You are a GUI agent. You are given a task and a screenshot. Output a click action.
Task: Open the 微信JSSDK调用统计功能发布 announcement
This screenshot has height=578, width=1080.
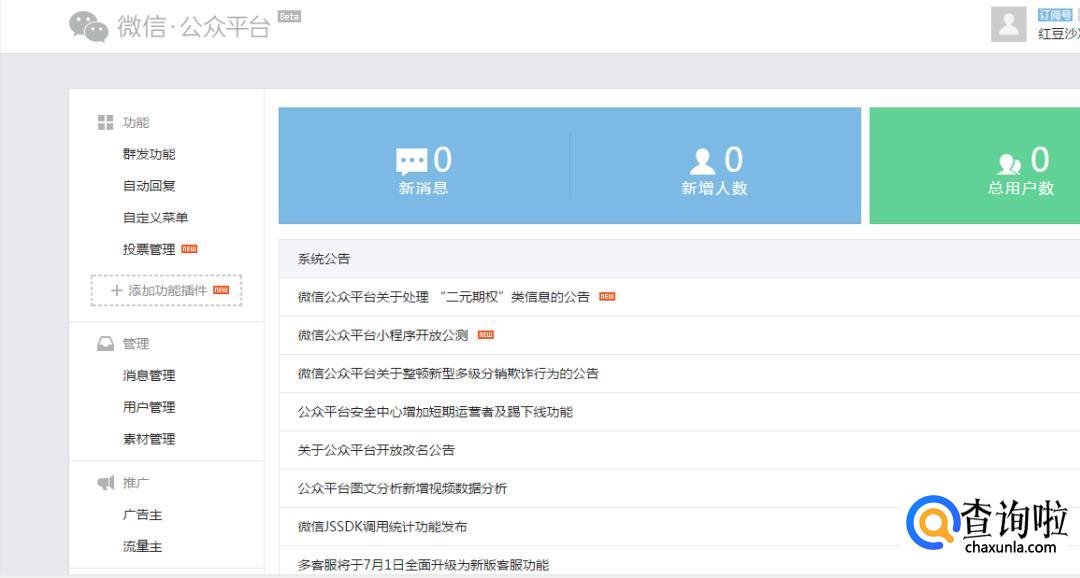[x=382, y=526]
